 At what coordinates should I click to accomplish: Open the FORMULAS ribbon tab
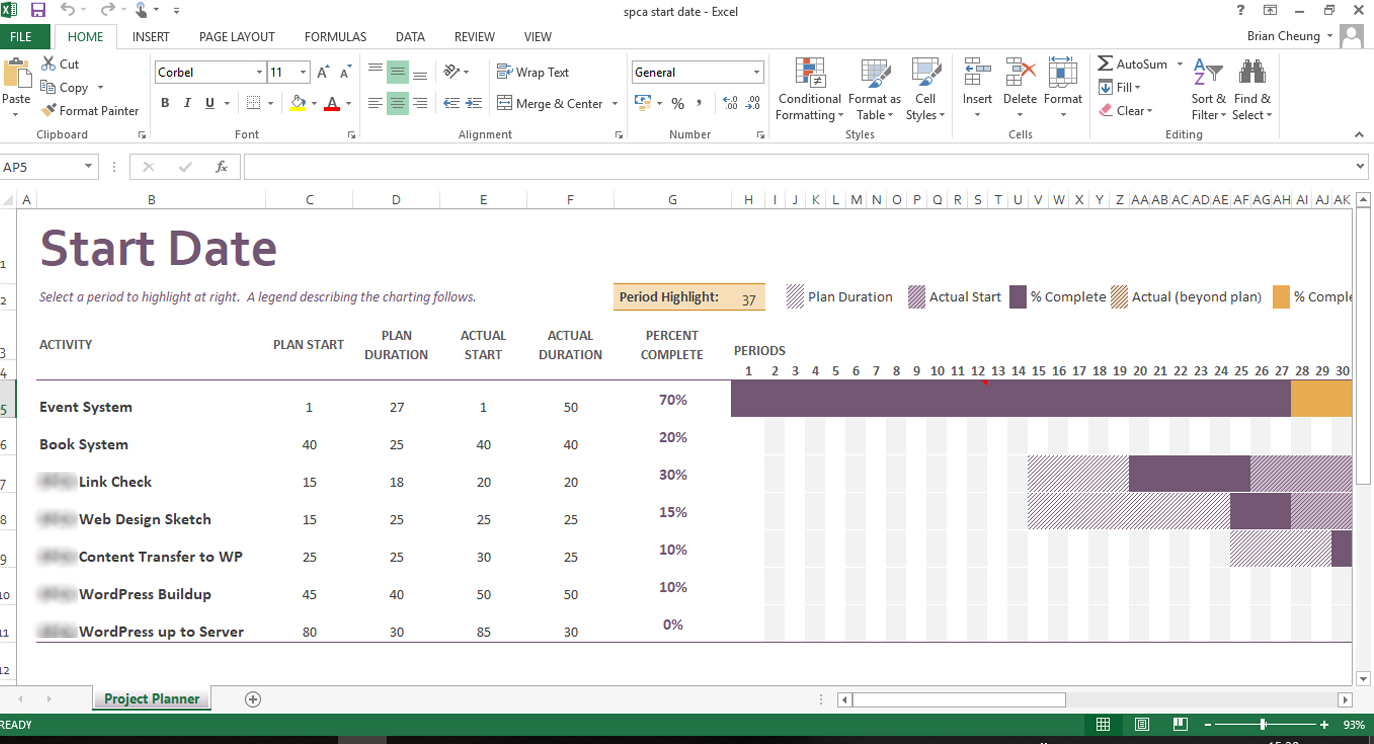pos(335,37)
